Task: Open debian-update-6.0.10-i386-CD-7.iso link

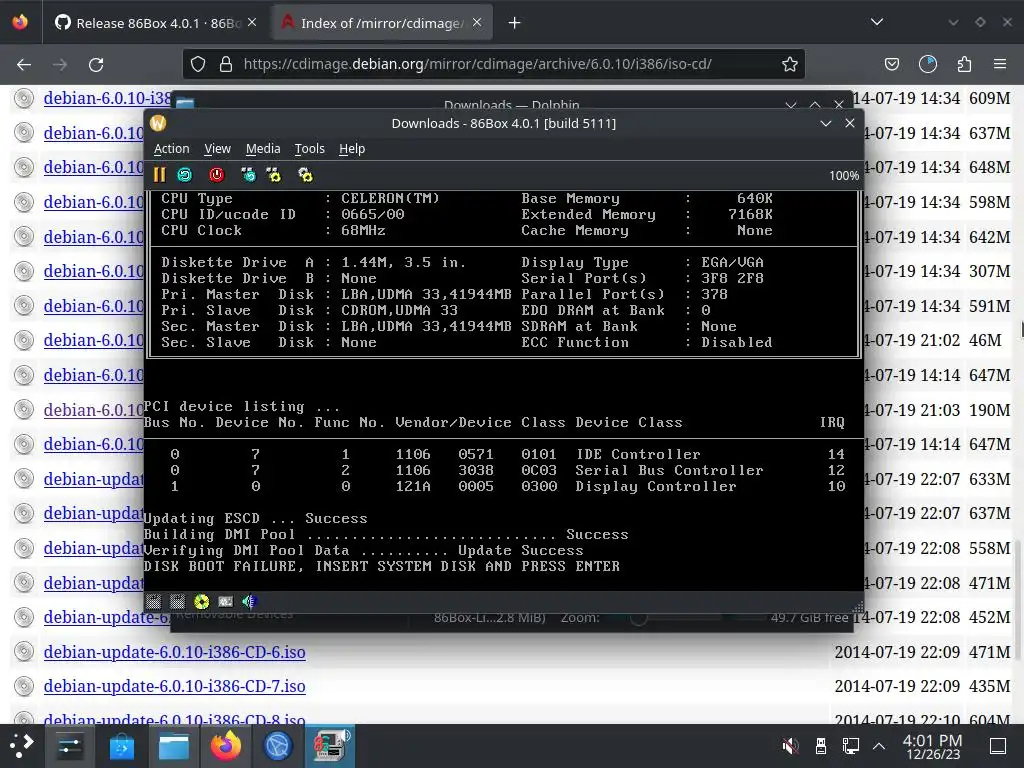Action: 174,686
